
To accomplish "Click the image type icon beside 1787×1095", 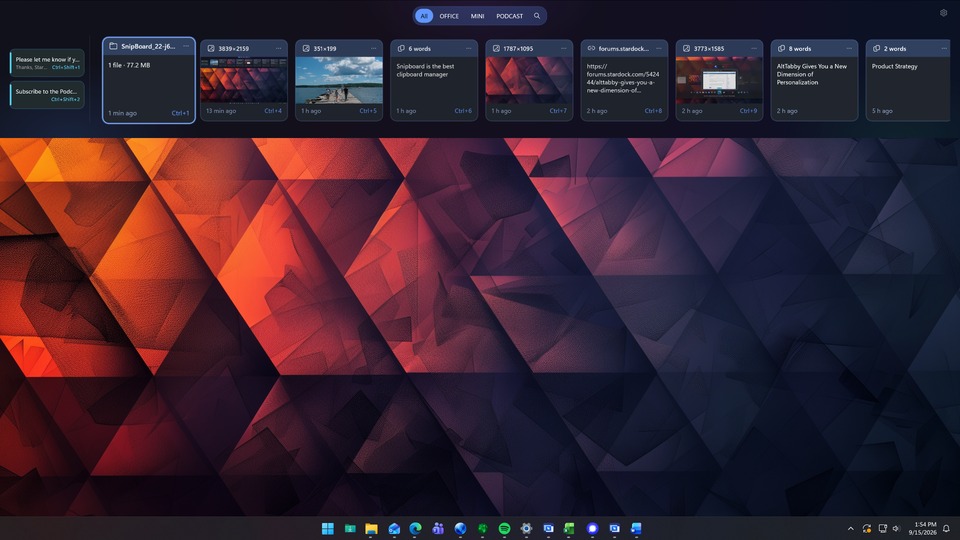I will coord(496,48).
